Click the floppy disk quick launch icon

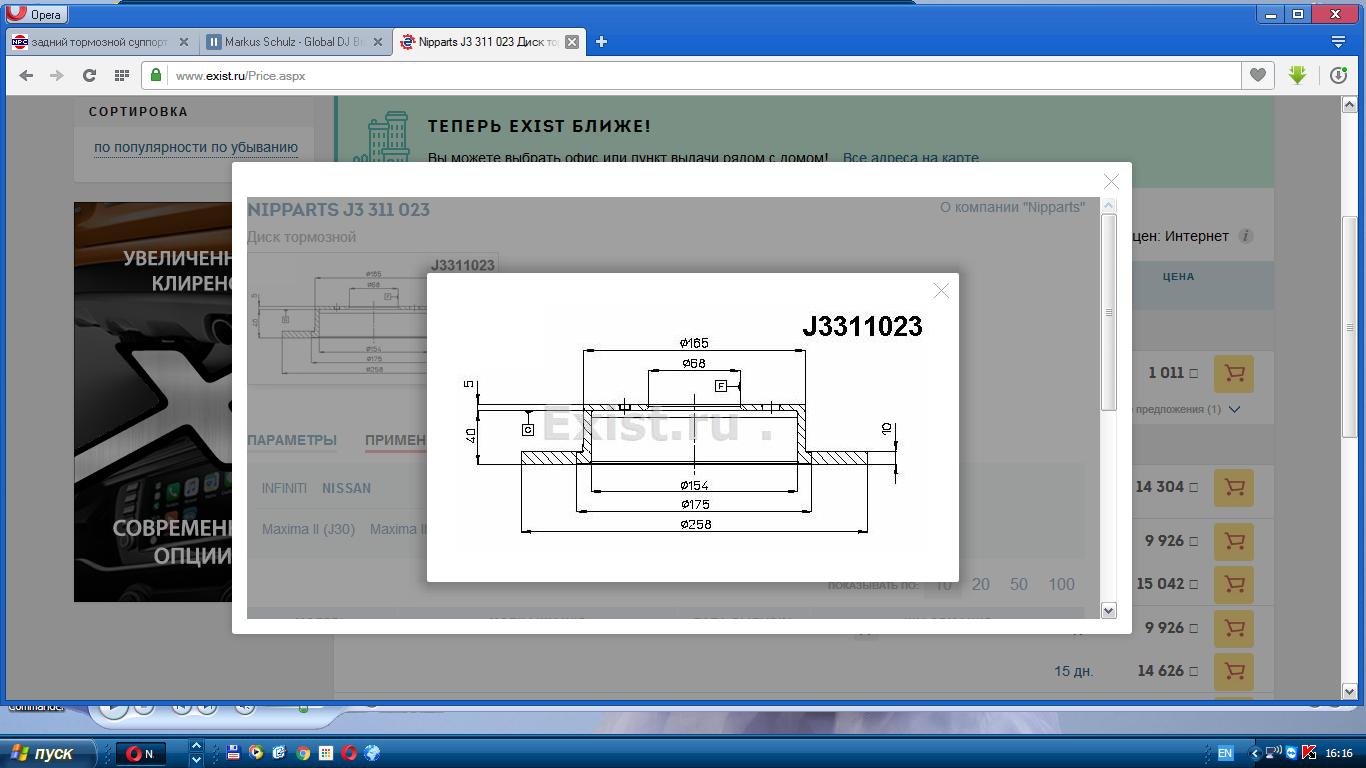coord(233,753)
